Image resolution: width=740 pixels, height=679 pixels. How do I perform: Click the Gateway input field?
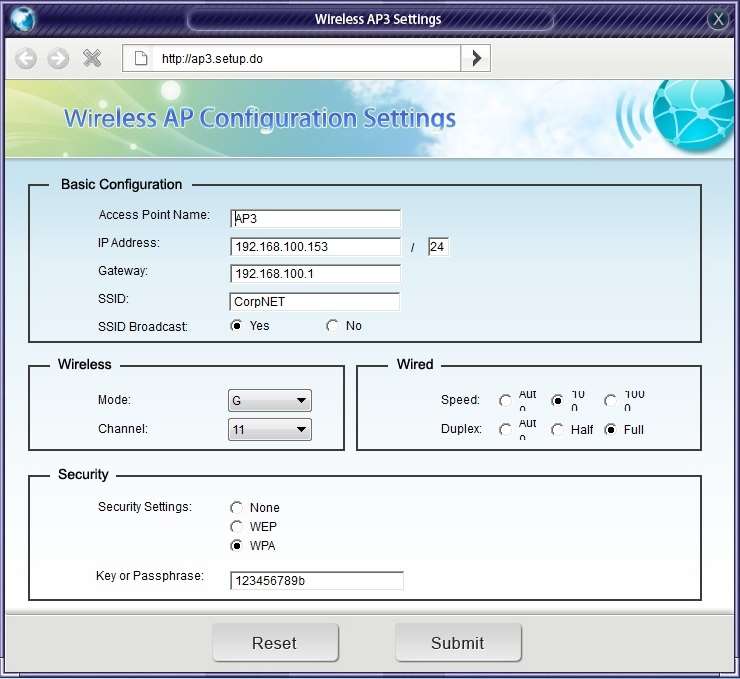(x=315, y=274)
